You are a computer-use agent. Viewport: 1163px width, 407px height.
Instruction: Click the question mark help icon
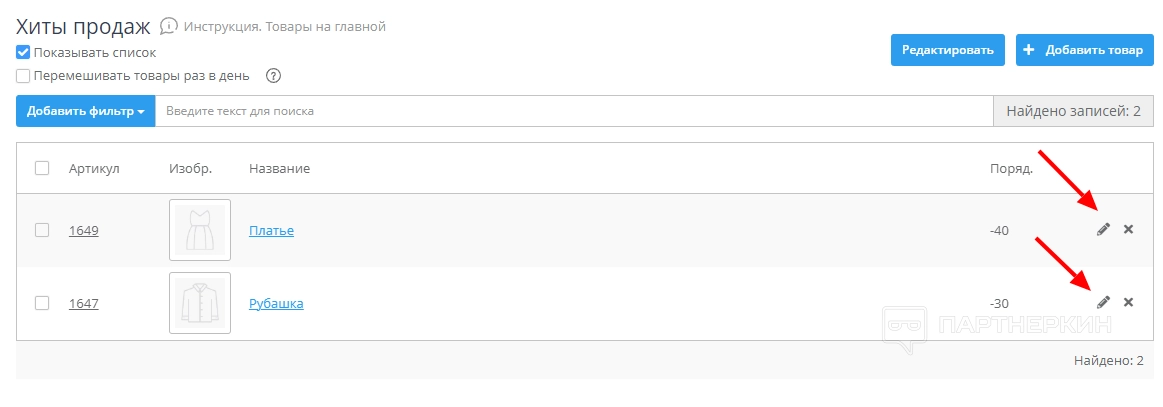pos(273,76)
